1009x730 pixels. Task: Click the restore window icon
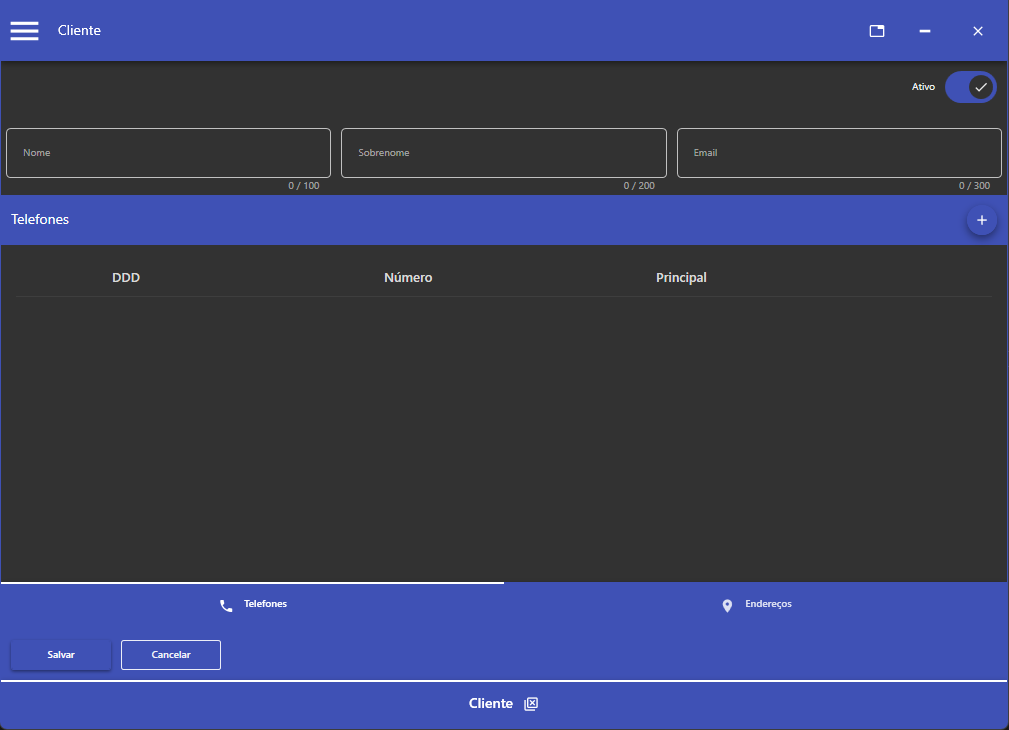click(x=876, y=31)
